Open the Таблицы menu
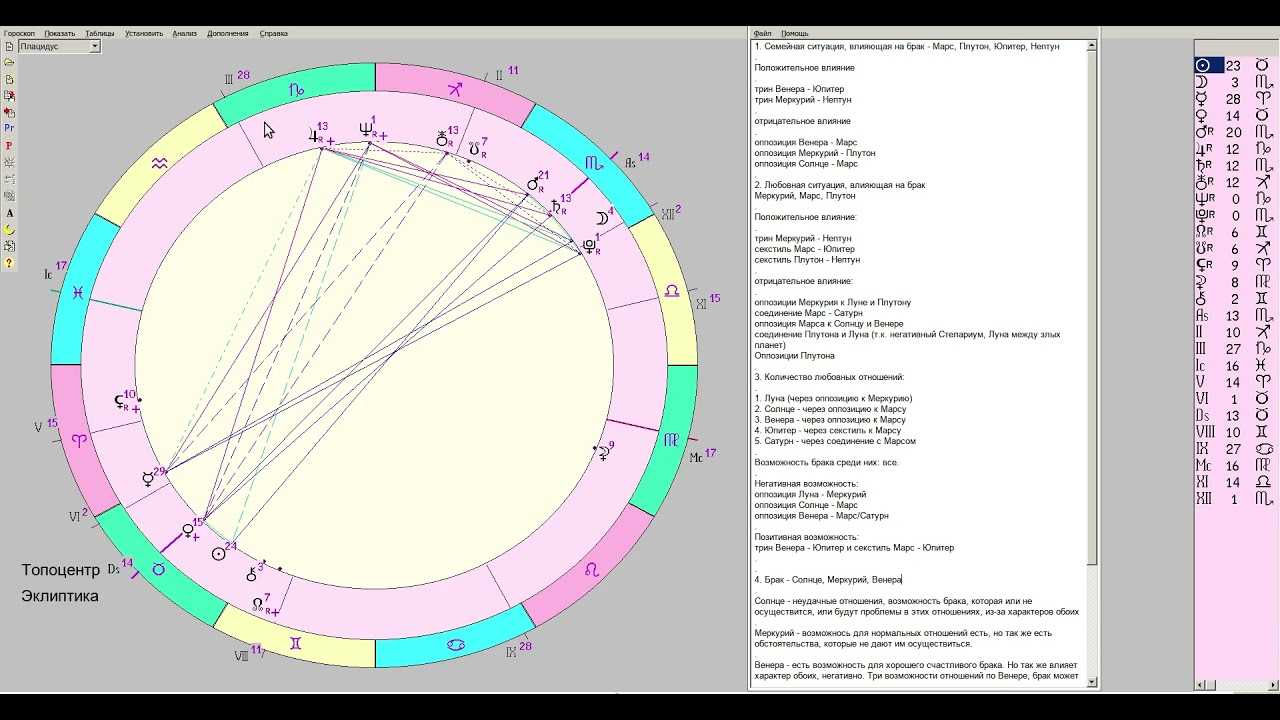This screenshot has width=1280, height=720. (100, 33)
